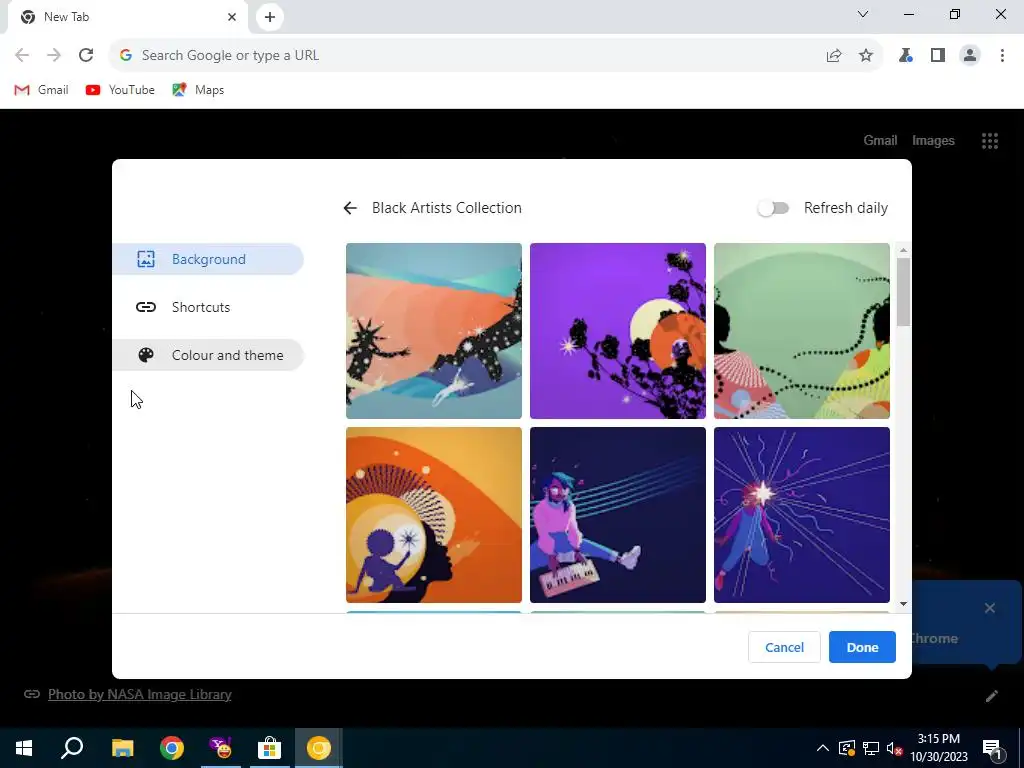1024x768 pixels.
Task: Open the Gmail bookmark
Action: pos(41,90)
